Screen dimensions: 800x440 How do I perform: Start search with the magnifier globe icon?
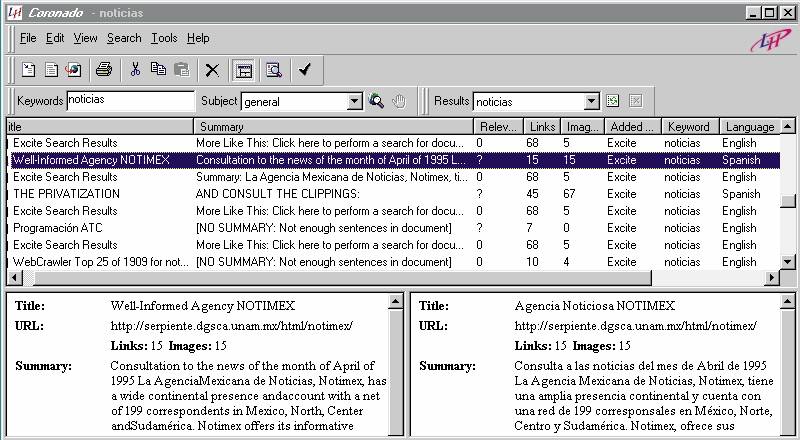click(376, 101)
